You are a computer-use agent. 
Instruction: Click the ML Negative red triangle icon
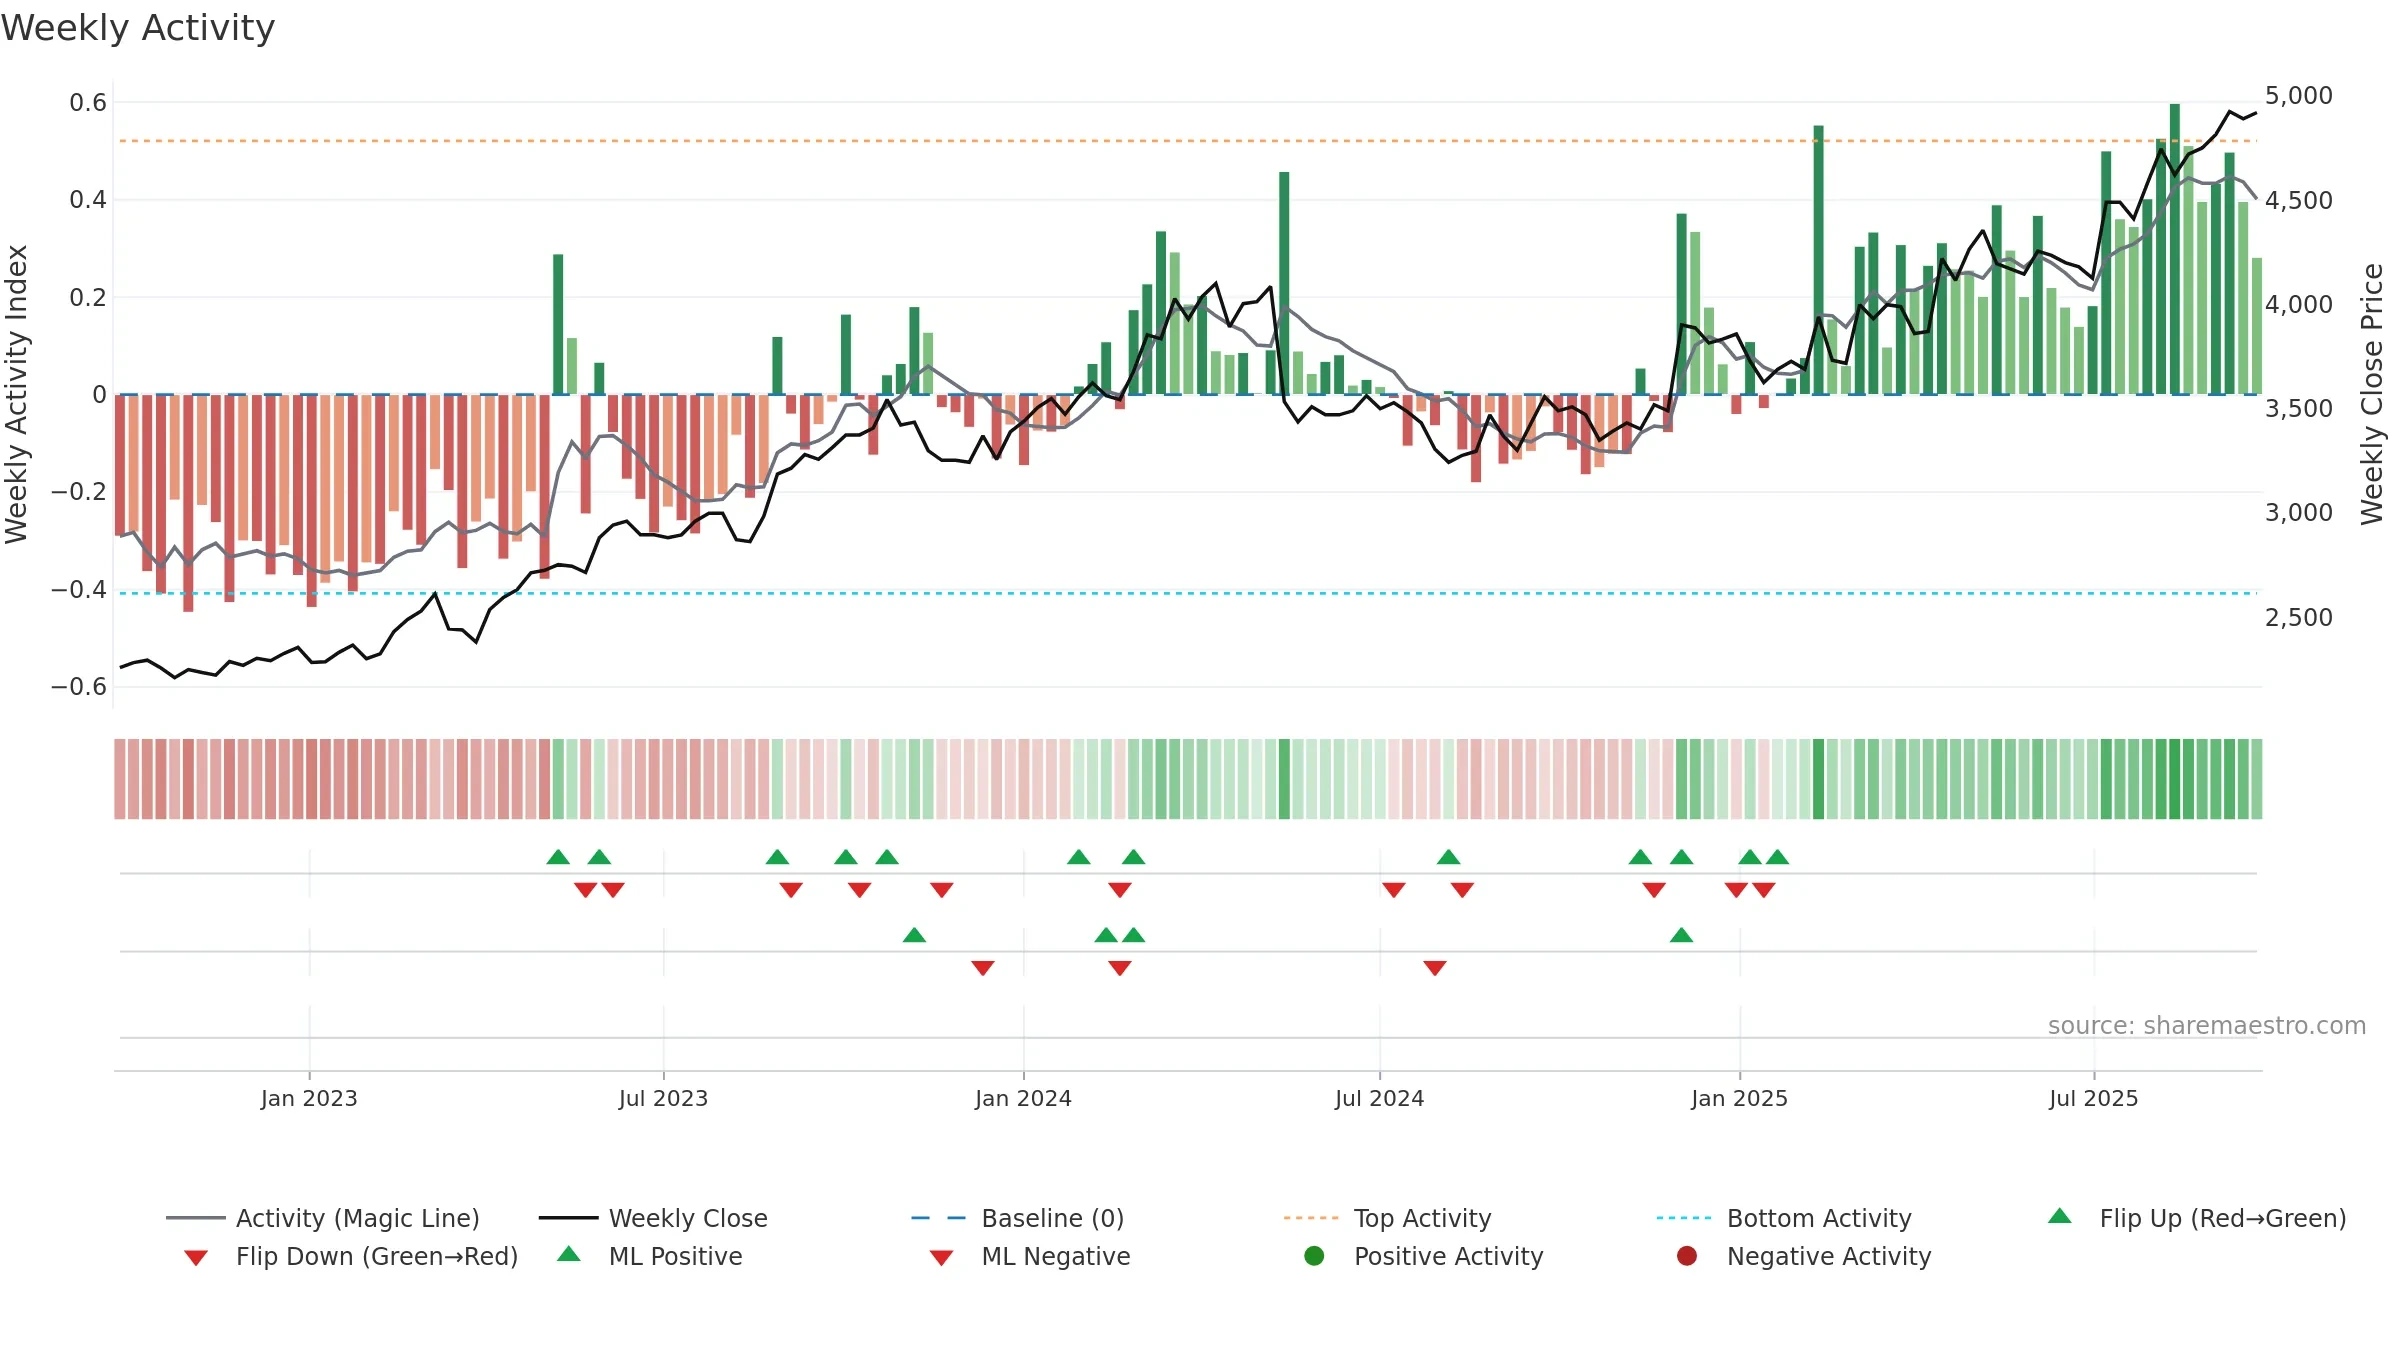pos(941,1258)
